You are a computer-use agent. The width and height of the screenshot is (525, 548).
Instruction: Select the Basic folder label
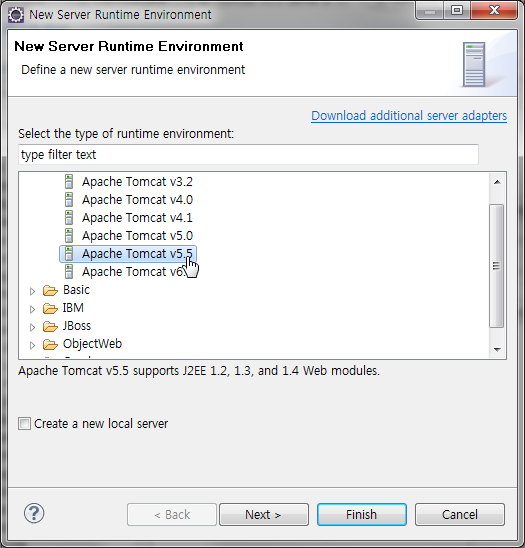[76, 290]
